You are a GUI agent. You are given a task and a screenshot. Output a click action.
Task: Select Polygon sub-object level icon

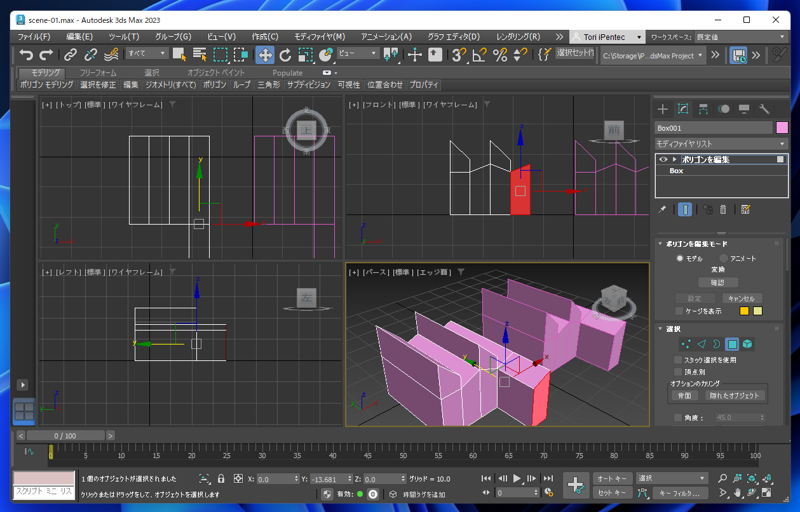point(732,344)
